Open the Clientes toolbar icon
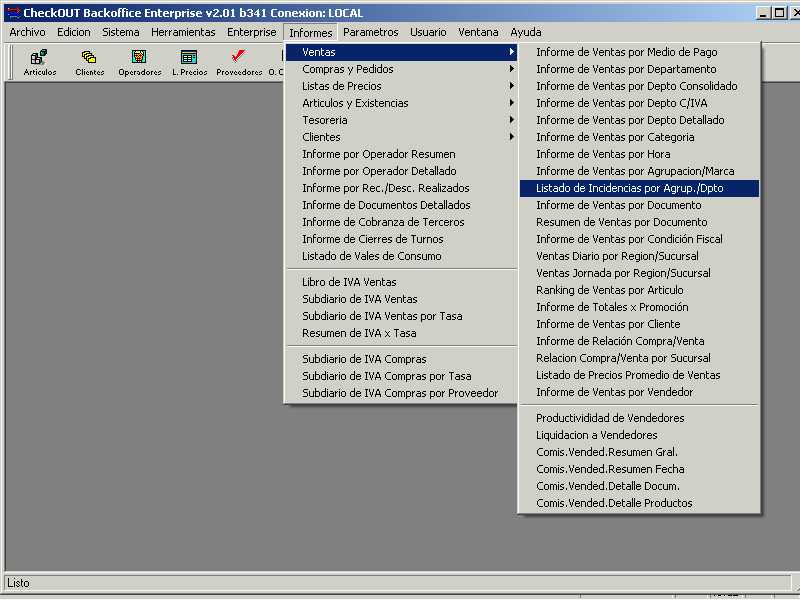The image size is (800, 600). point(89,62)
